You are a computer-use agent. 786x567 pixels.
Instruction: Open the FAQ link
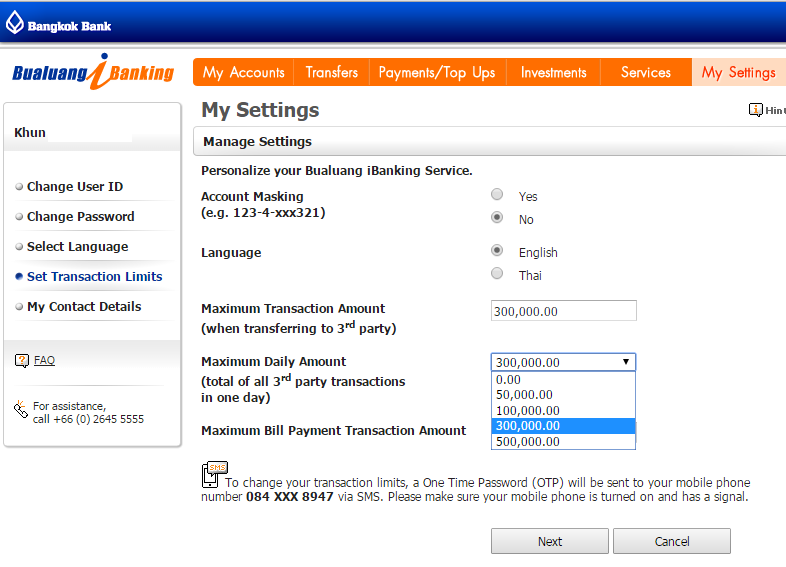click(x=44, y=360)
